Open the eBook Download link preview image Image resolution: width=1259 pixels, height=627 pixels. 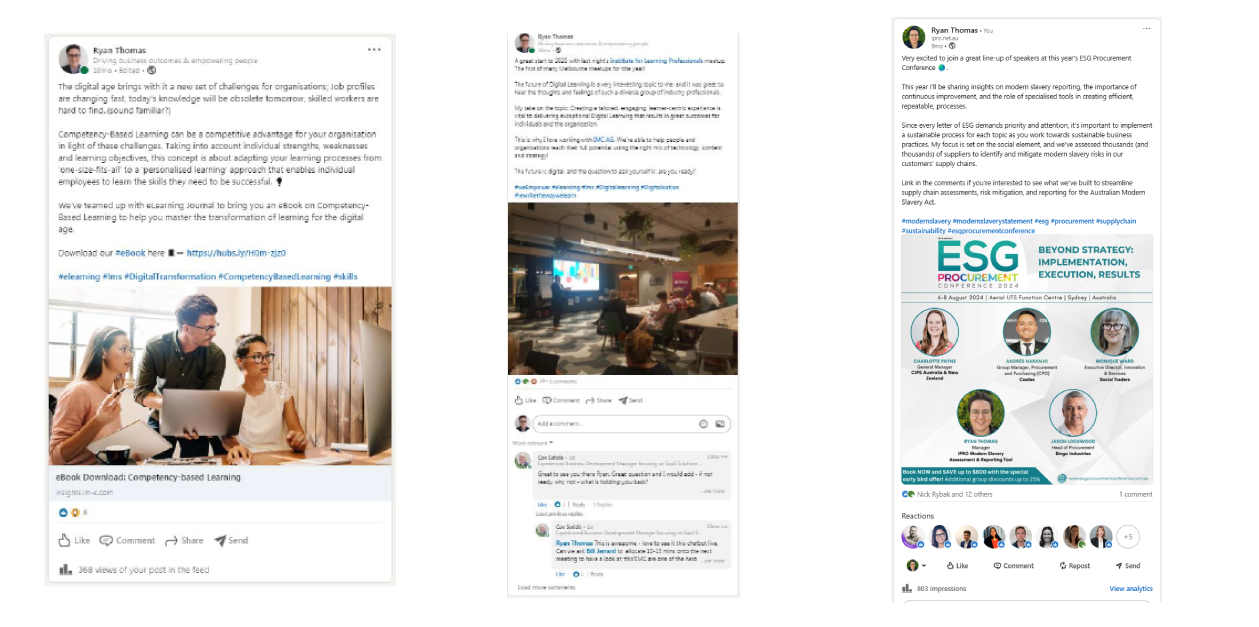[220, 376]
